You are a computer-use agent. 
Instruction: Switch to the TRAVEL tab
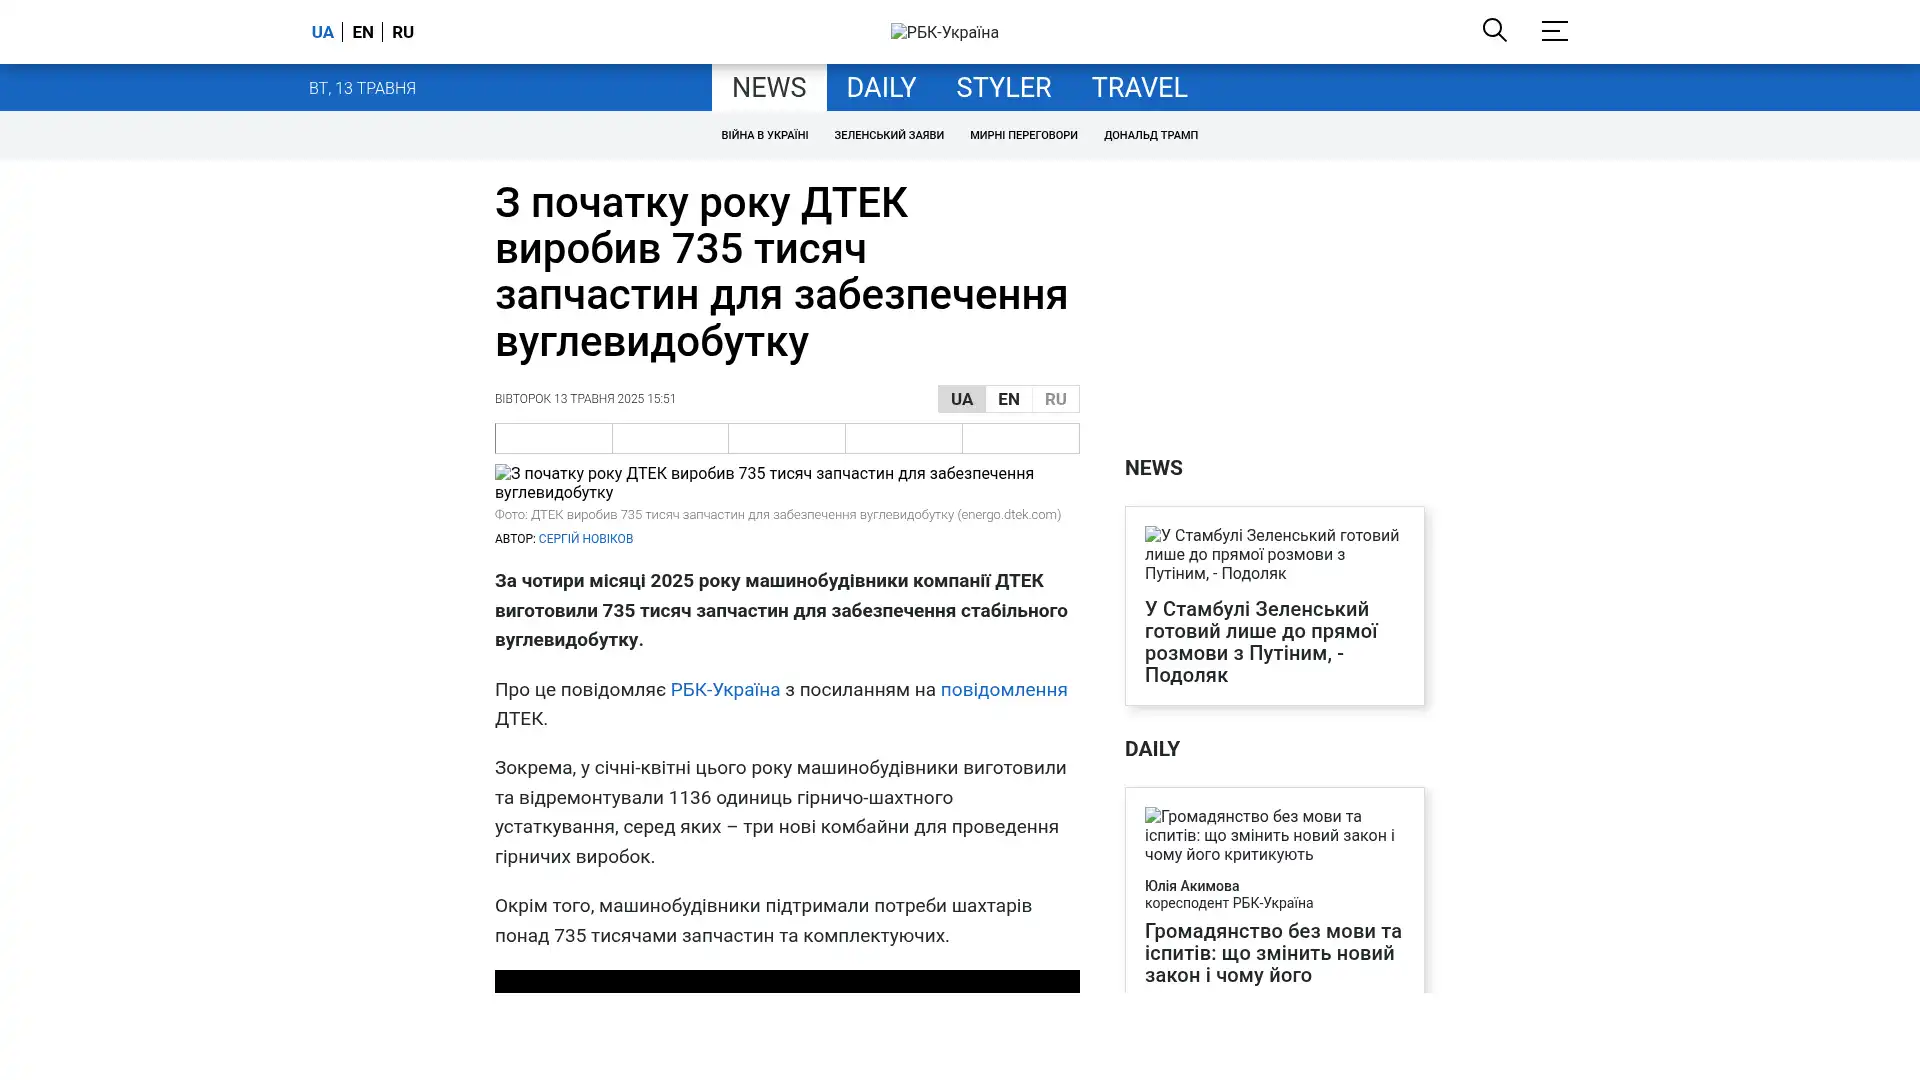pos(1138,87)
